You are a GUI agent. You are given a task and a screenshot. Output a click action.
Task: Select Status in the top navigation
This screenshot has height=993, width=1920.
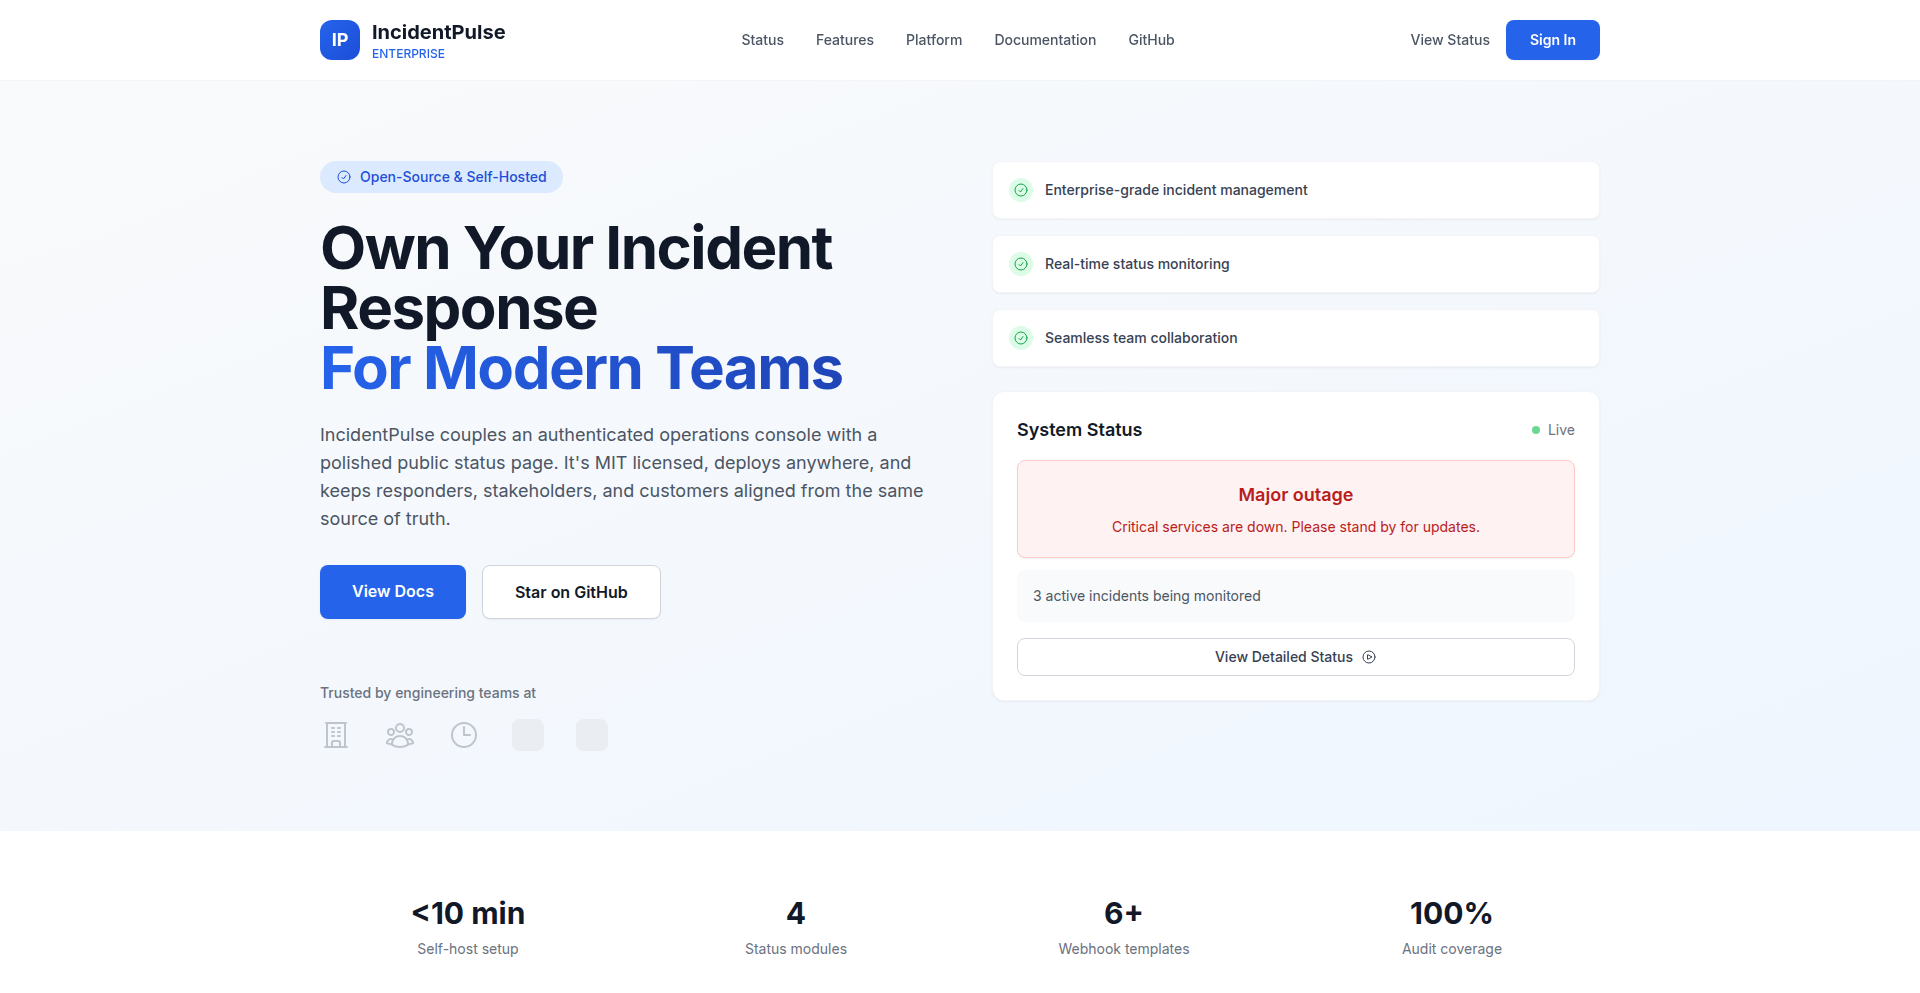(x=762, y=40)
